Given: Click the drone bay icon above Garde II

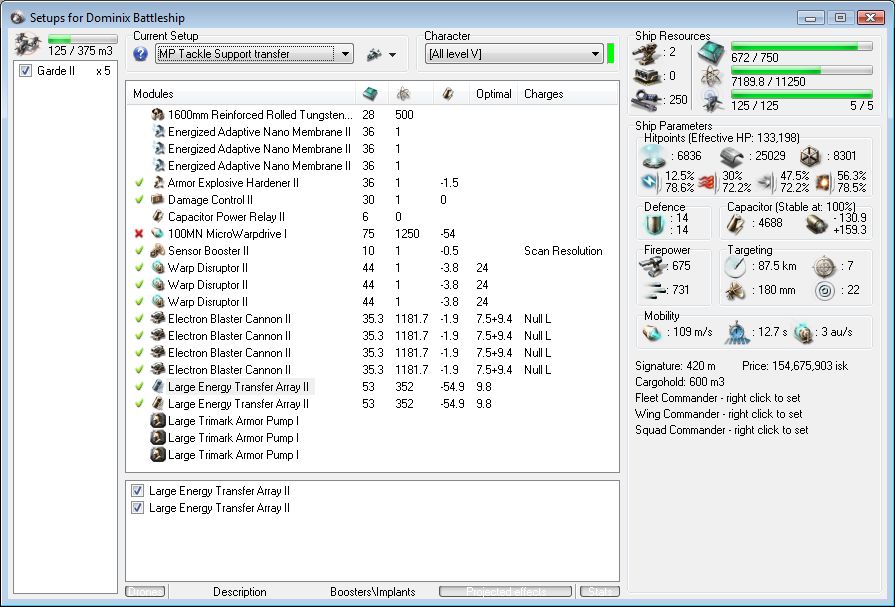Looking at the screenshot, I should pyautogui.click(x=28, y=43).
